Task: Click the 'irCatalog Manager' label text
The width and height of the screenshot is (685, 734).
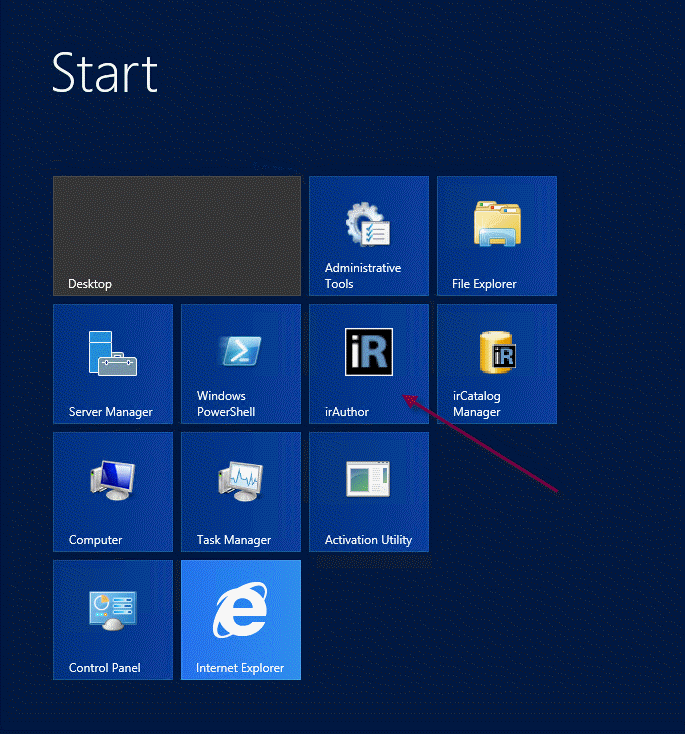Action: (477, 404)
